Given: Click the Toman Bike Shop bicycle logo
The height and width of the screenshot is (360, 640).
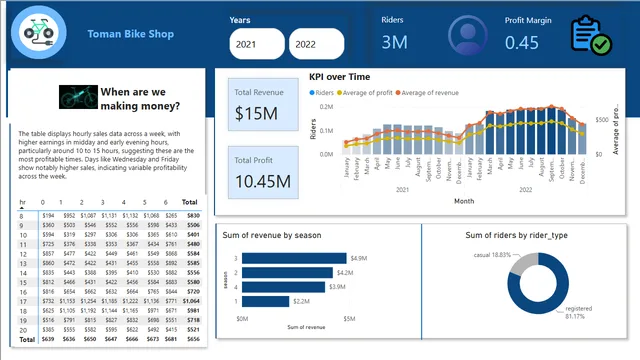Looking at the screenshot, I should click(38, 33).
